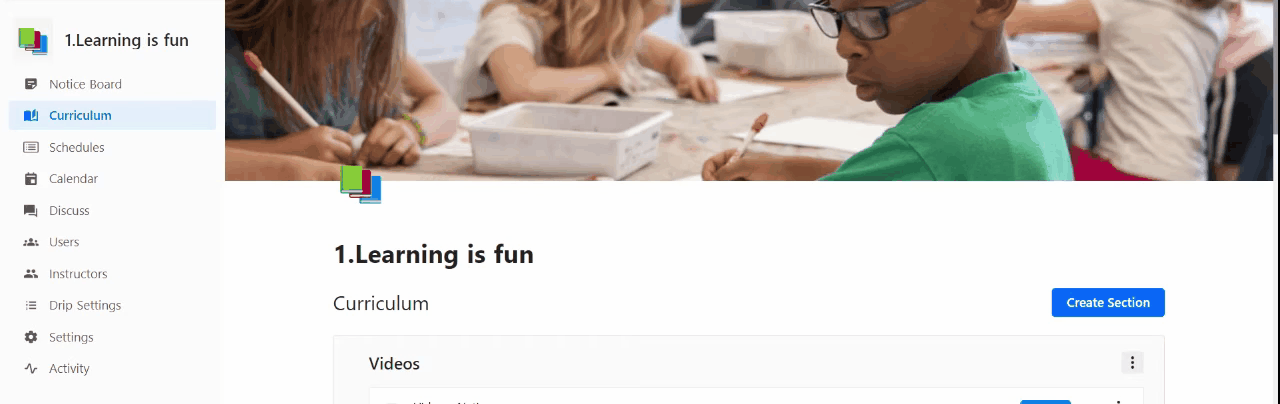Go to Users via people icon
1280x404 pixels.
pos(31,242)
